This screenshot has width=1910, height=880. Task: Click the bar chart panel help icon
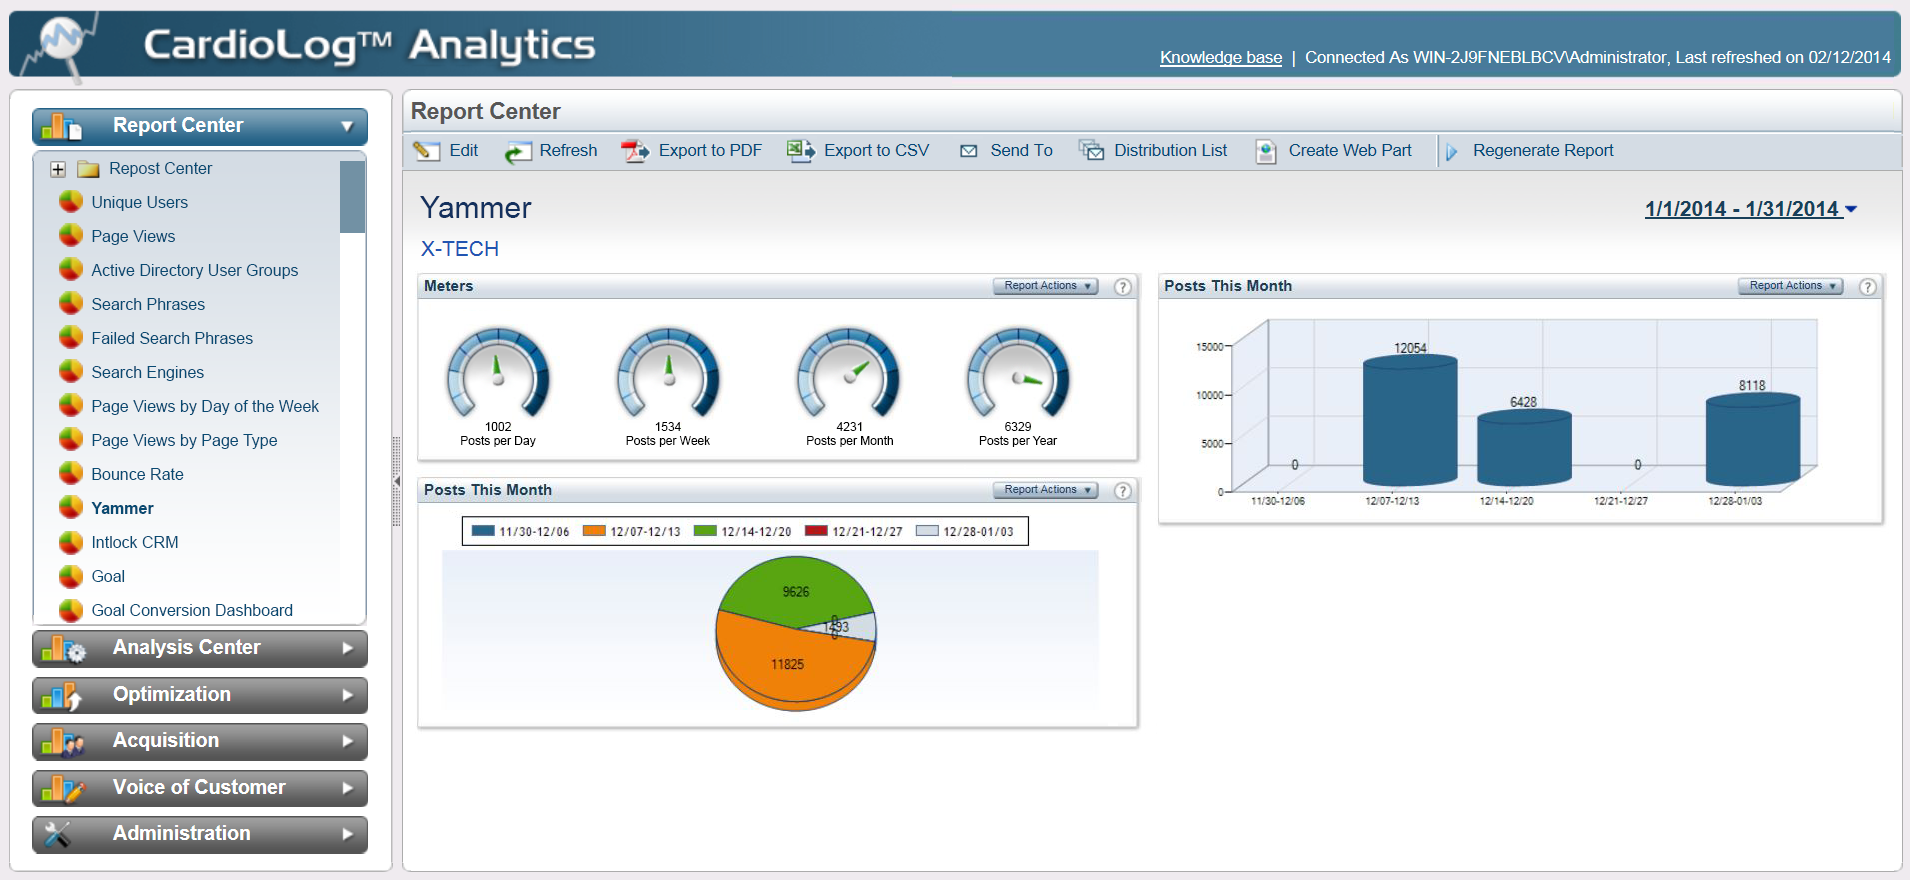point(1867,287)
